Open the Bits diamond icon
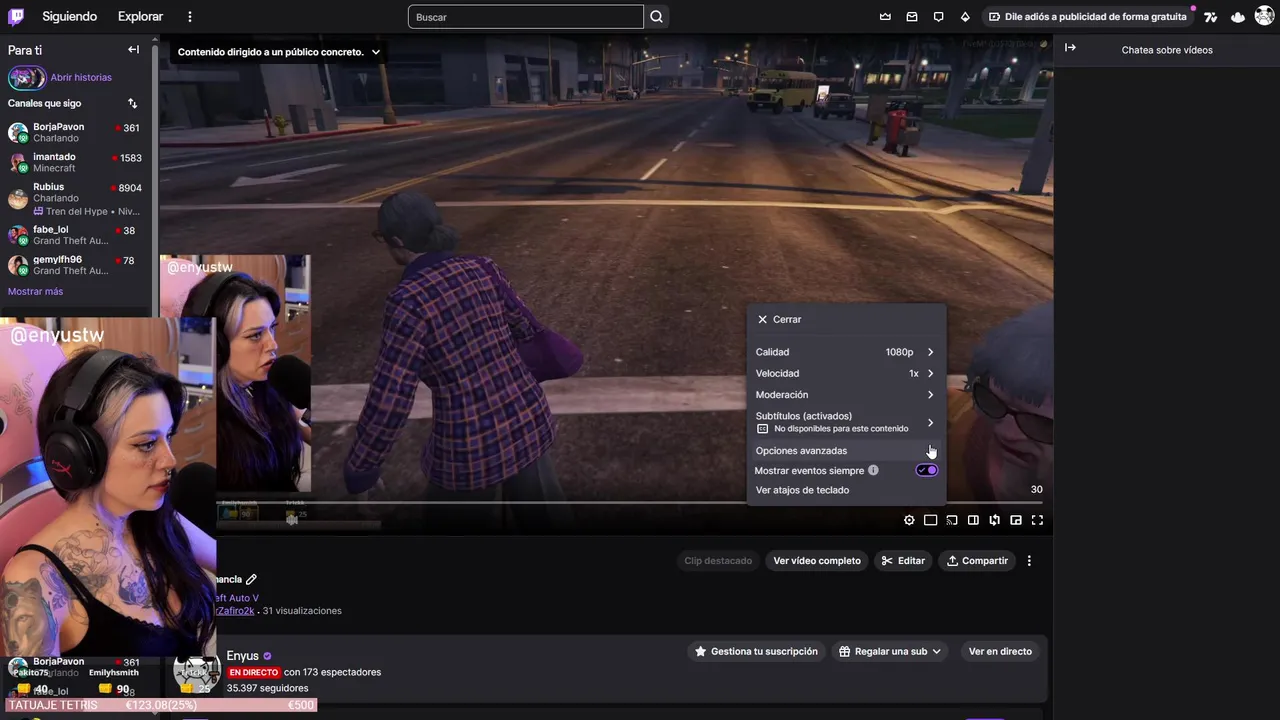1280x720 pixels. pyautogui.click(x=965, y=17)
